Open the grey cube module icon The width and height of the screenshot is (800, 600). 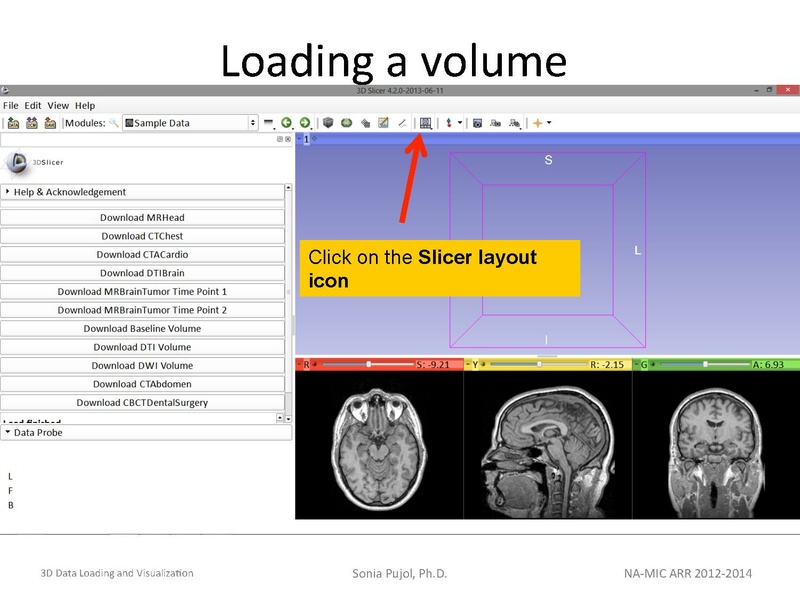pyautogui.click(x=328, y=122)
